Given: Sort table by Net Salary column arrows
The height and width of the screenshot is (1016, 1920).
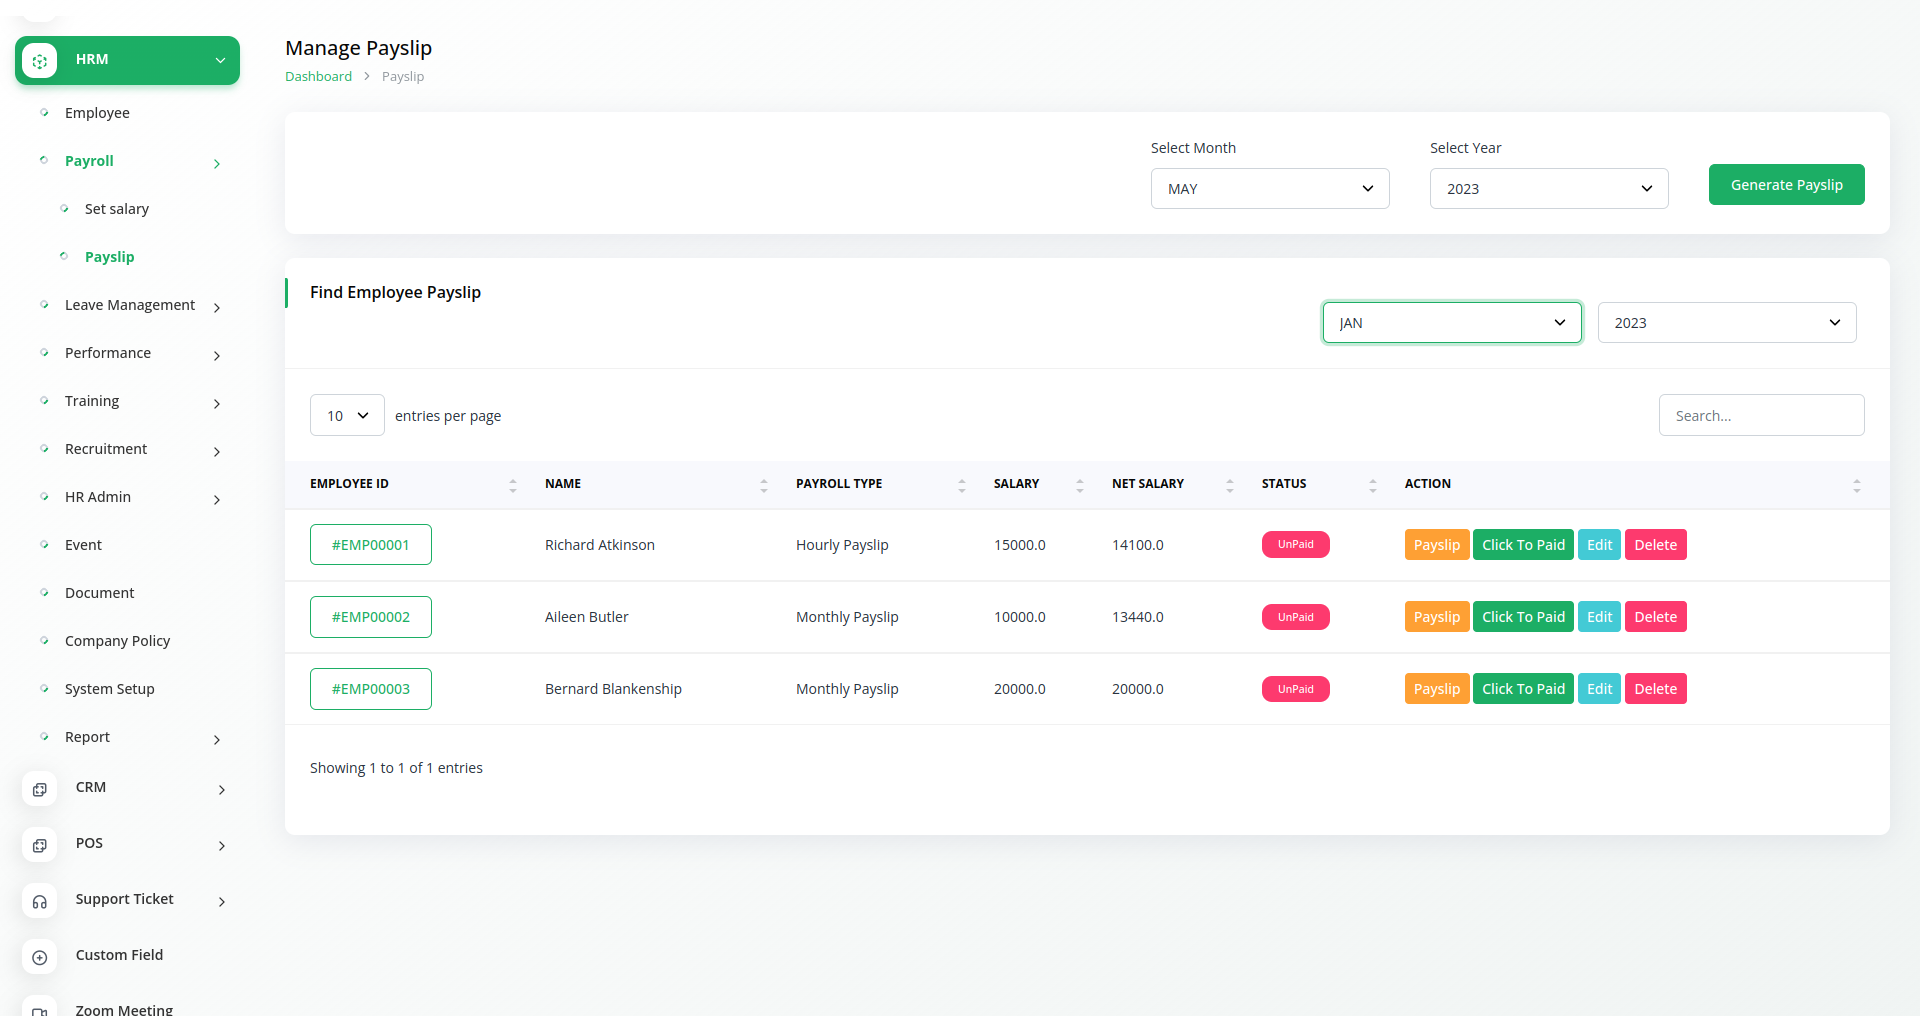Looking at the screenshot, I should pos(1229,485).
